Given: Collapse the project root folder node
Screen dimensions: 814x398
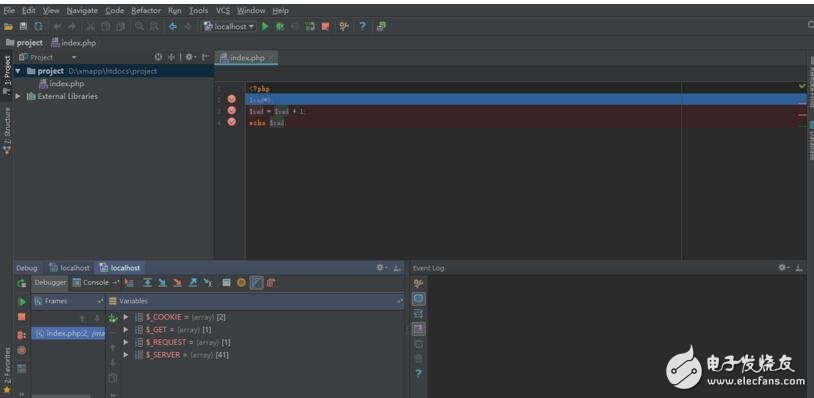Looking at the screenshot, I should click(18, 71).
